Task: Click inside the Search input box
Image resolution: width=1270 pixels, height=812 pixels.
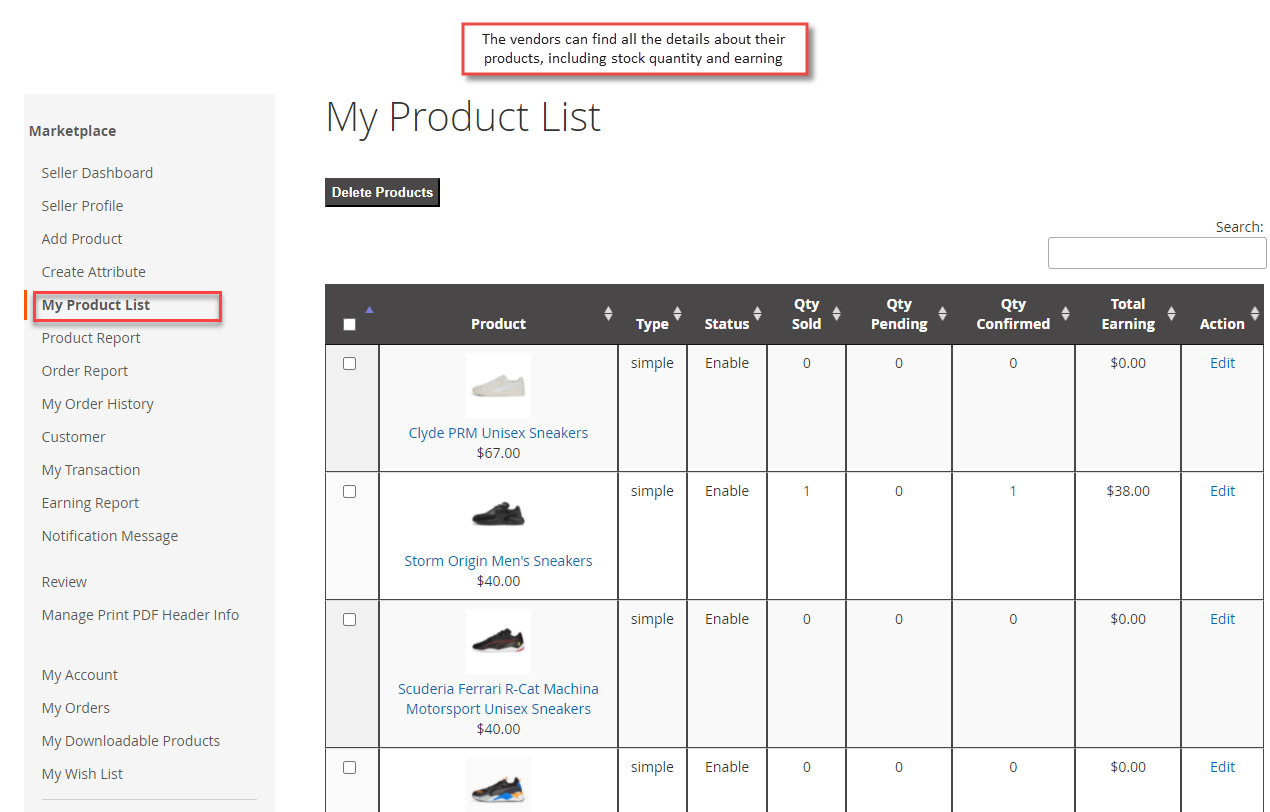Action: tap(1157, 253)
